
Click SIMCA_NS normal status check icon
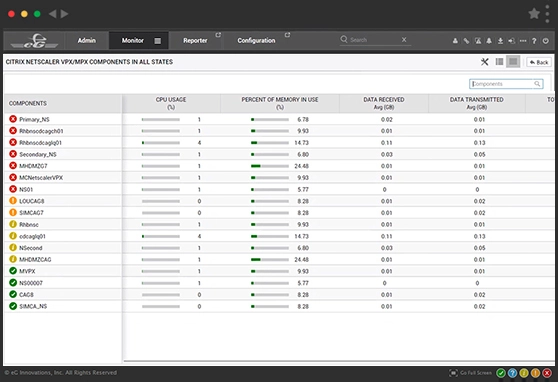point(13,306)
